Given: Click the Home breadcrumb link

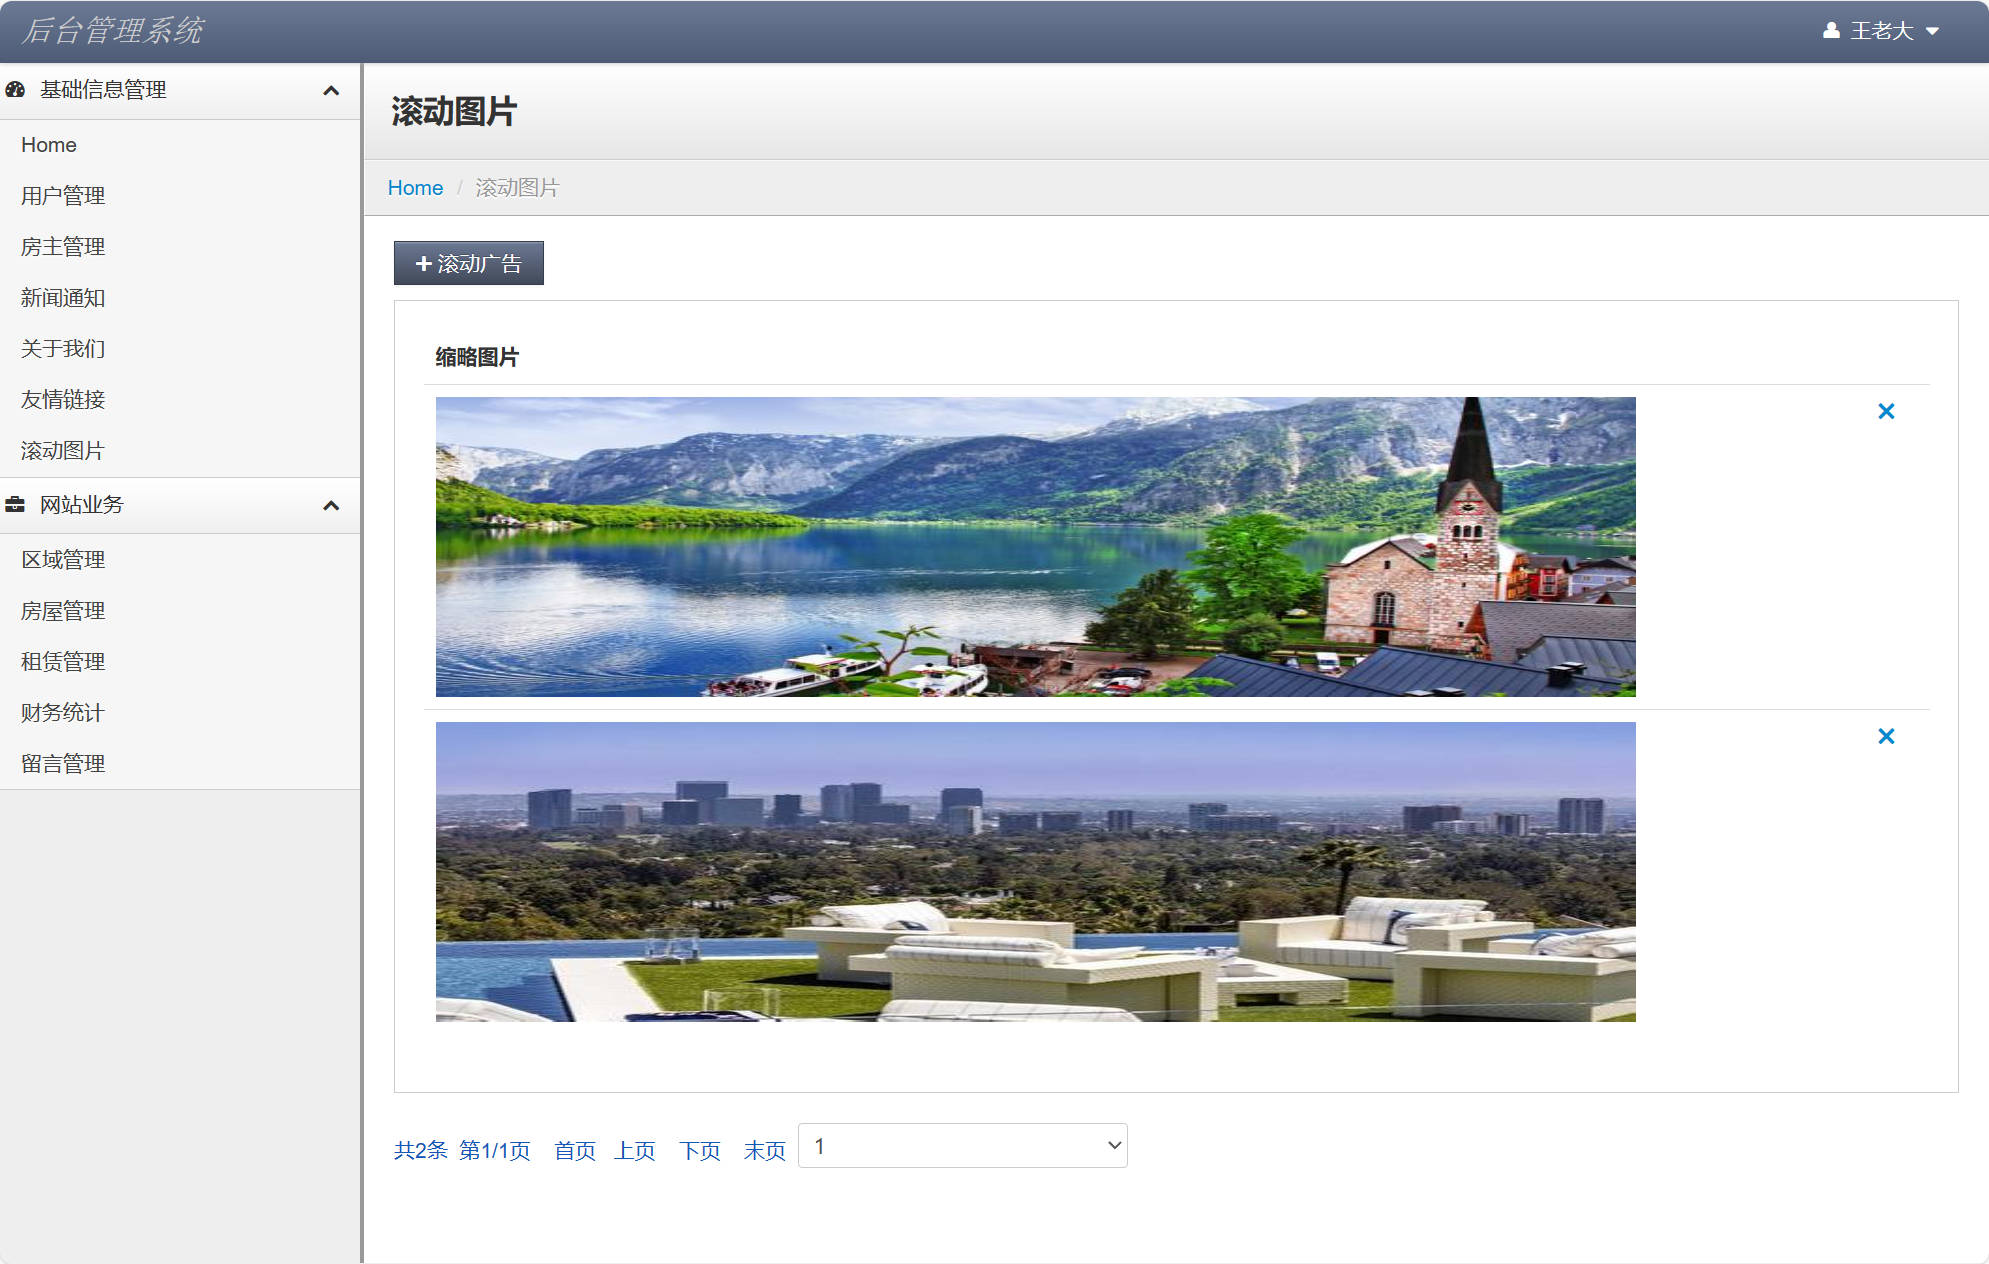Looking at the screenshot, I should [415, 187].
